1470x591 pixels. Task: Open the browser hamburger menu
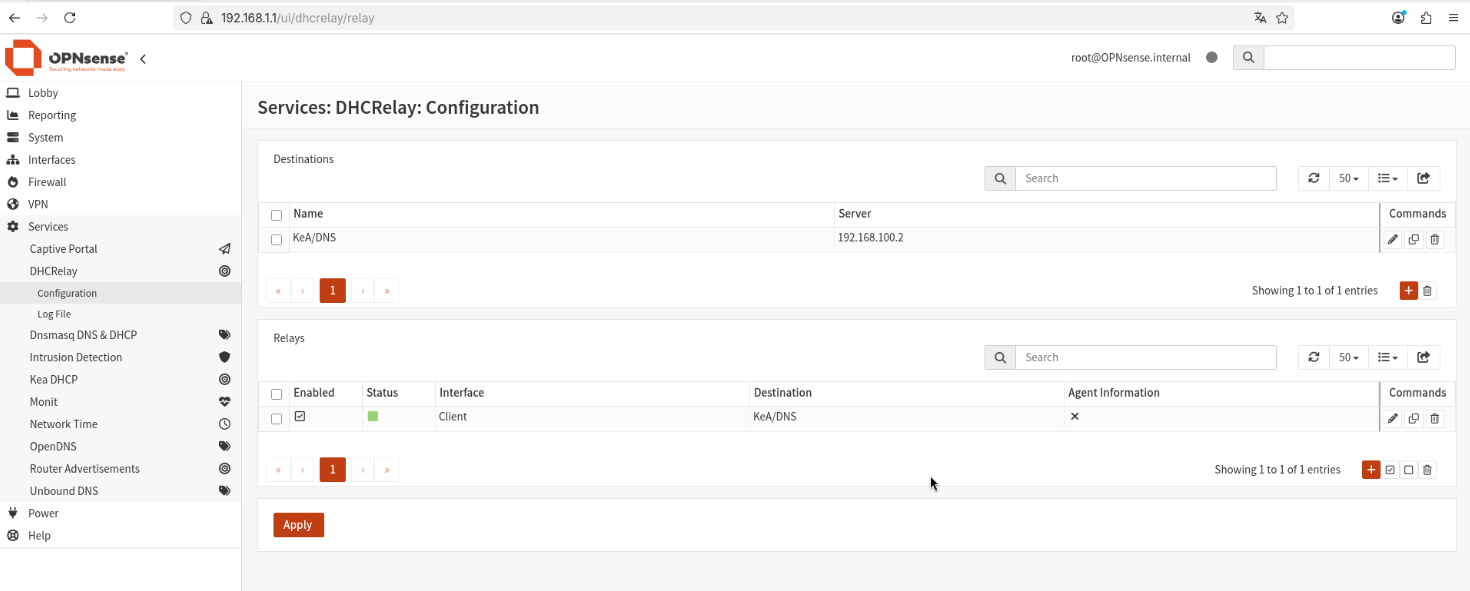click(x=1453, y=18)
